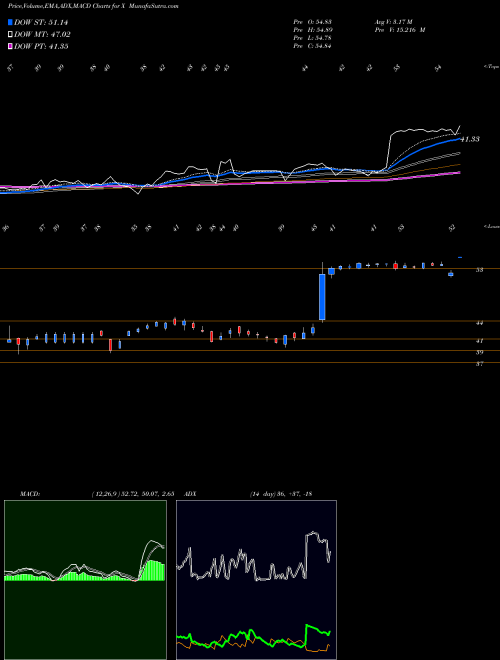The width and height of the screenshot is (500, 660).
Task: Click the Pre V 15.216 M volume value
Action: pos(400,30)
